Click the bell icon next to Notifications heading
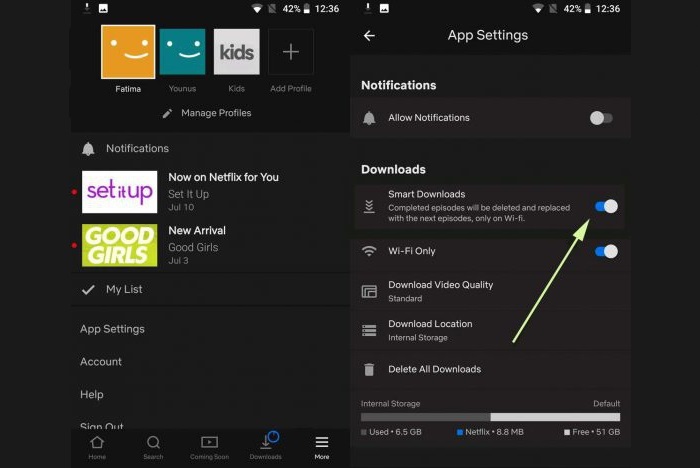This screenshot has width=700, height=468. 88,149
